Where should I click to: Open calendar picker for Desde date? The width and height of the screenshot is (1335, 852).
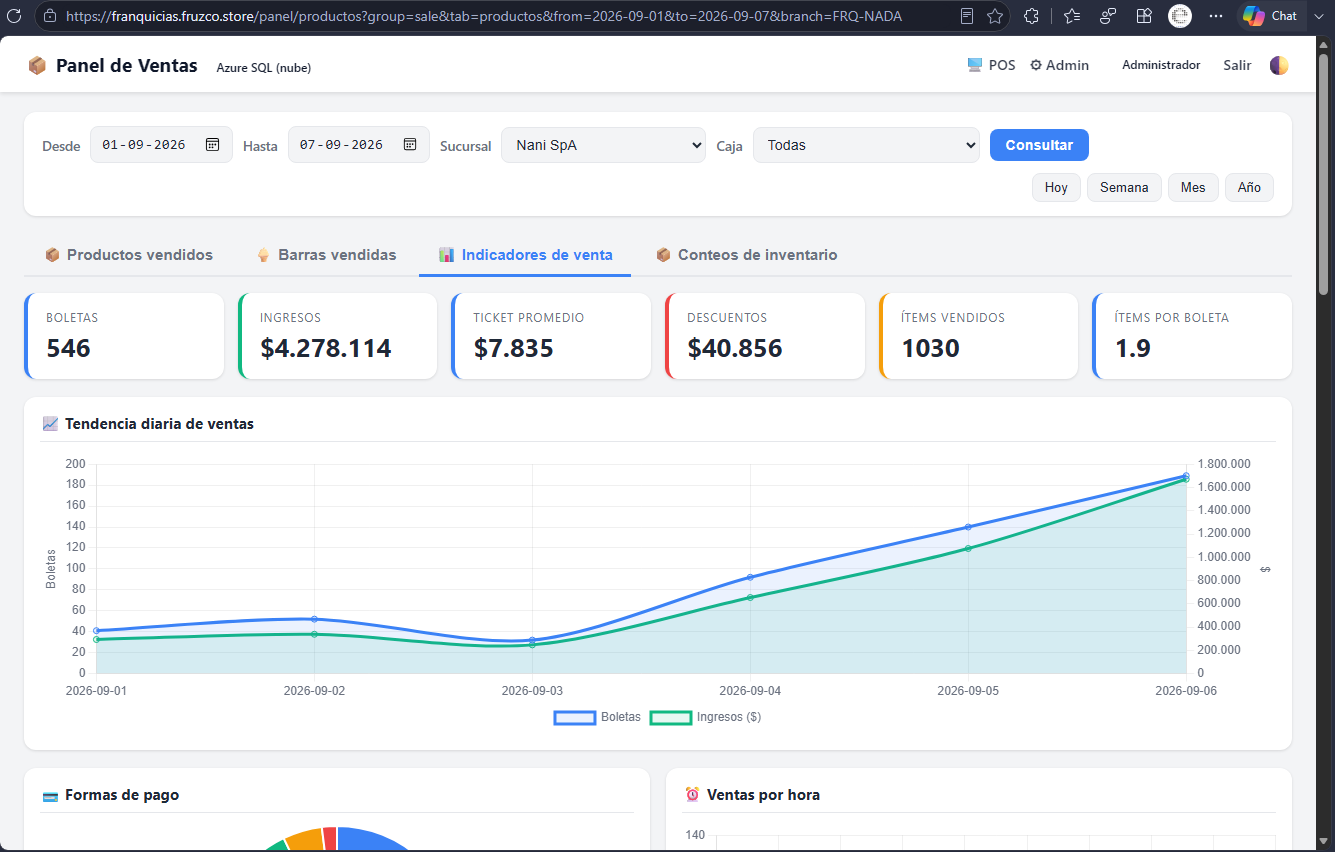212,144
